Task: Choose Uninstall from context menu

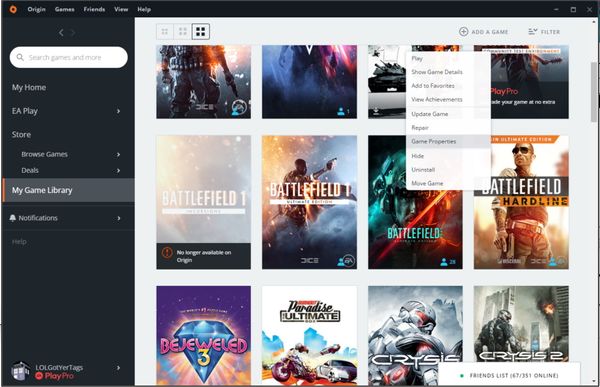Action: (x=448, y=170)
